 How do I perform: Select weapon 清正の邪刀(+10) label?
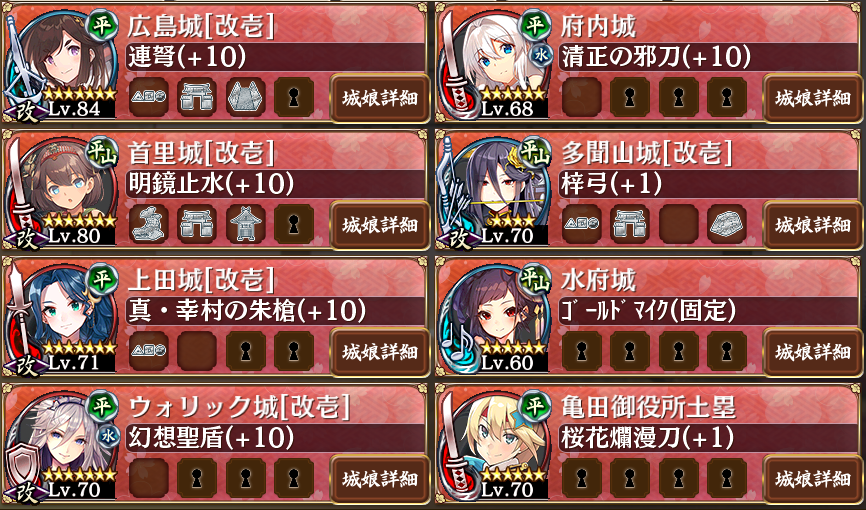pyautogui.click(x=656, y=56)
